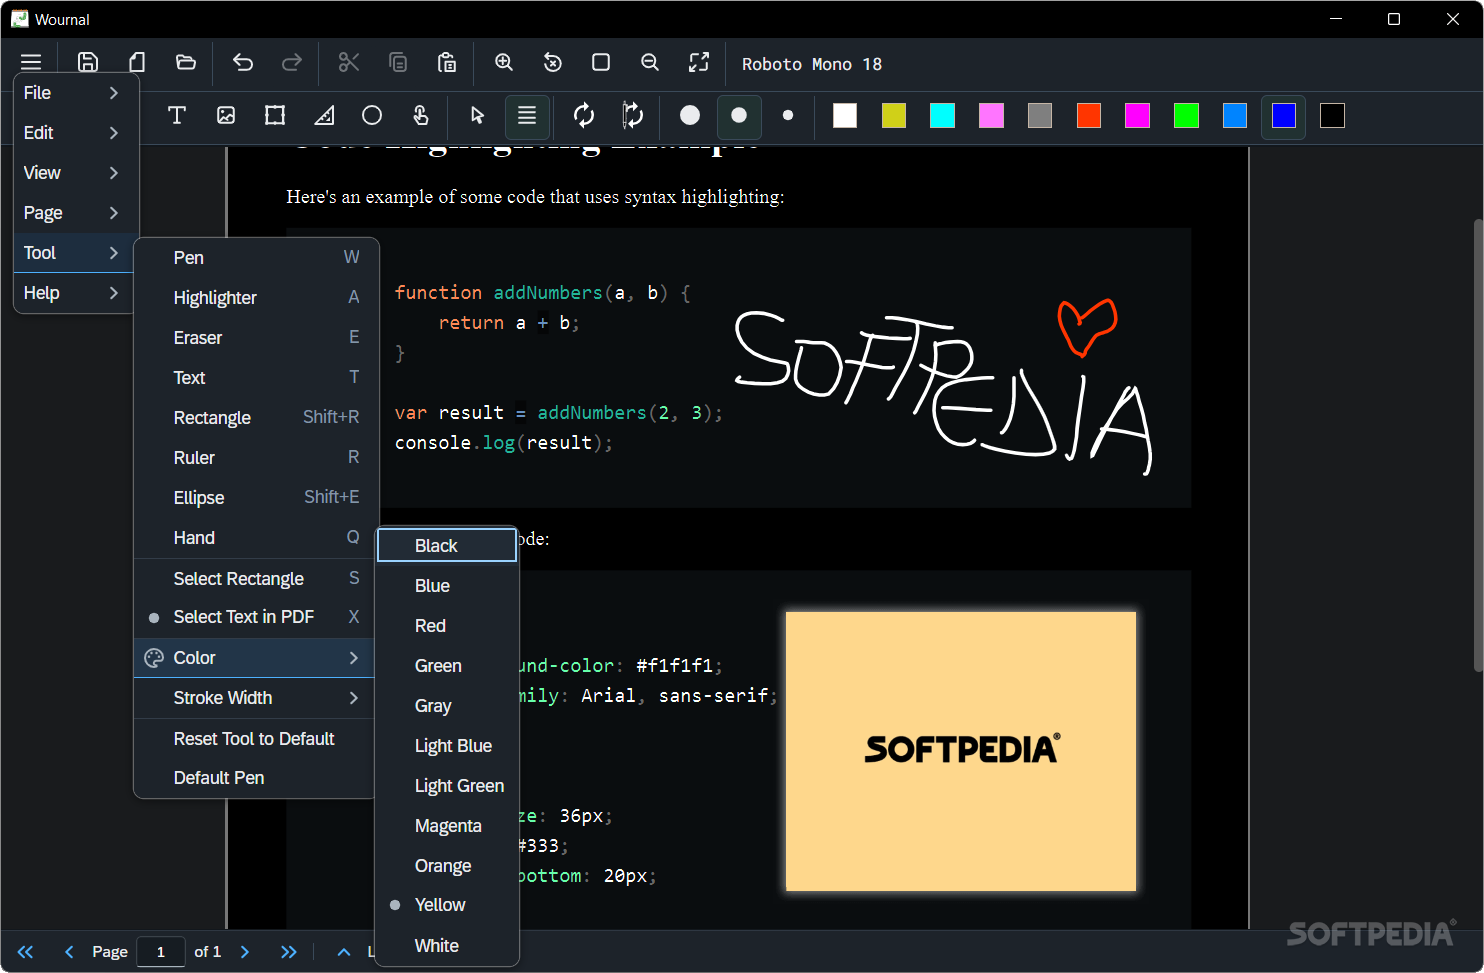The height and width of the screenshot is (973, 1484).
Task: Select the Text tool icon
Action: click(177, 116)
